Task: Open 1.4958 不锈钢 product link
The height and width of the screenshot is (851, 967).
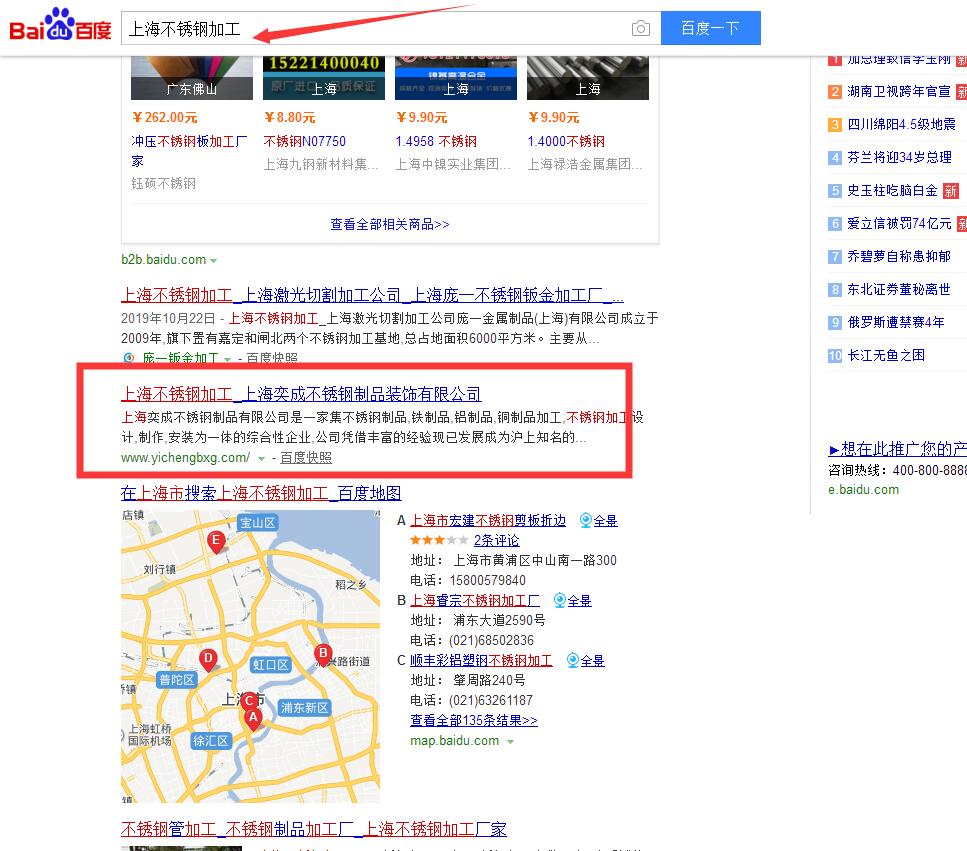Action: click(x=436, y=141)
